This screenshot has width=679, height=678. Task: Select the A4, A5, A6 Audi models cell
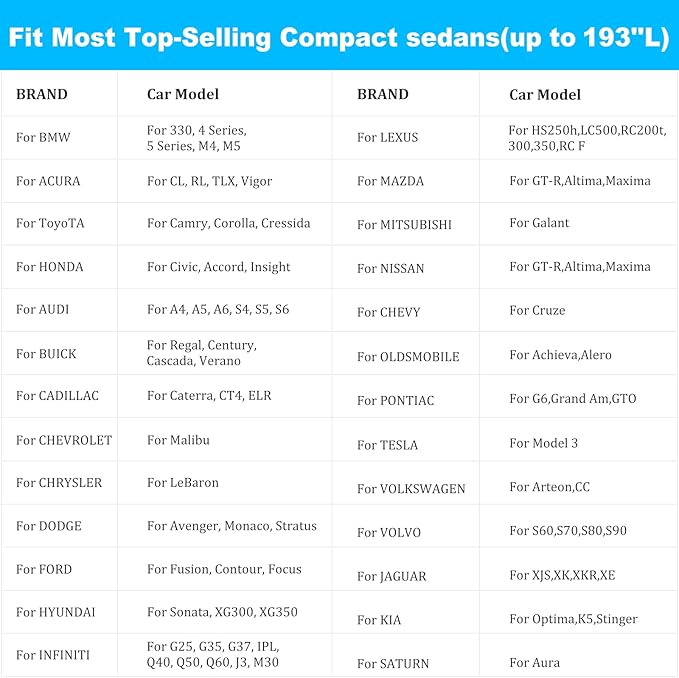click(225, 309)
